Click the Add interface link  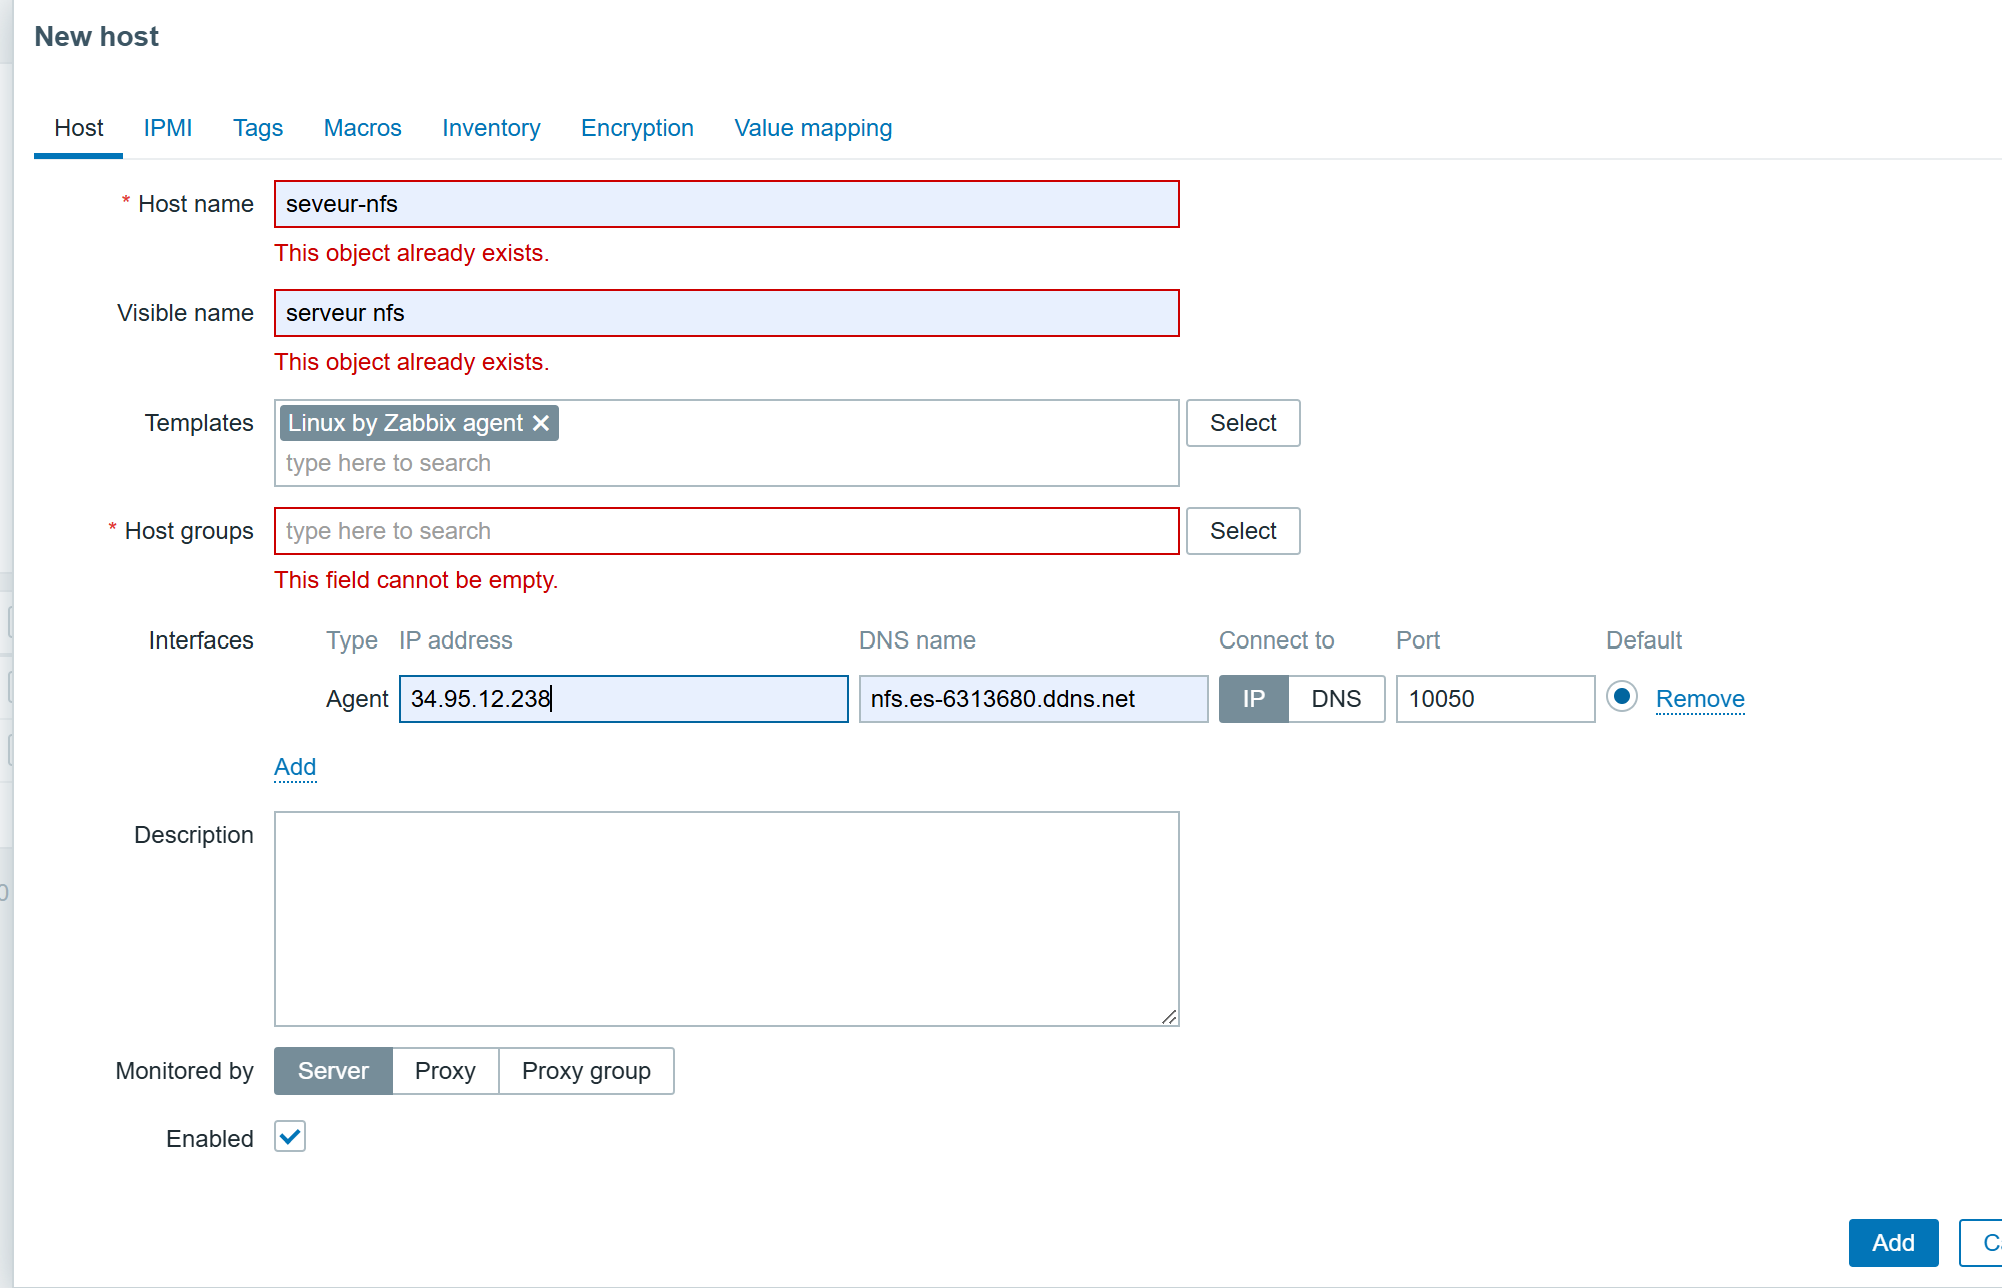tap(295, 767)
